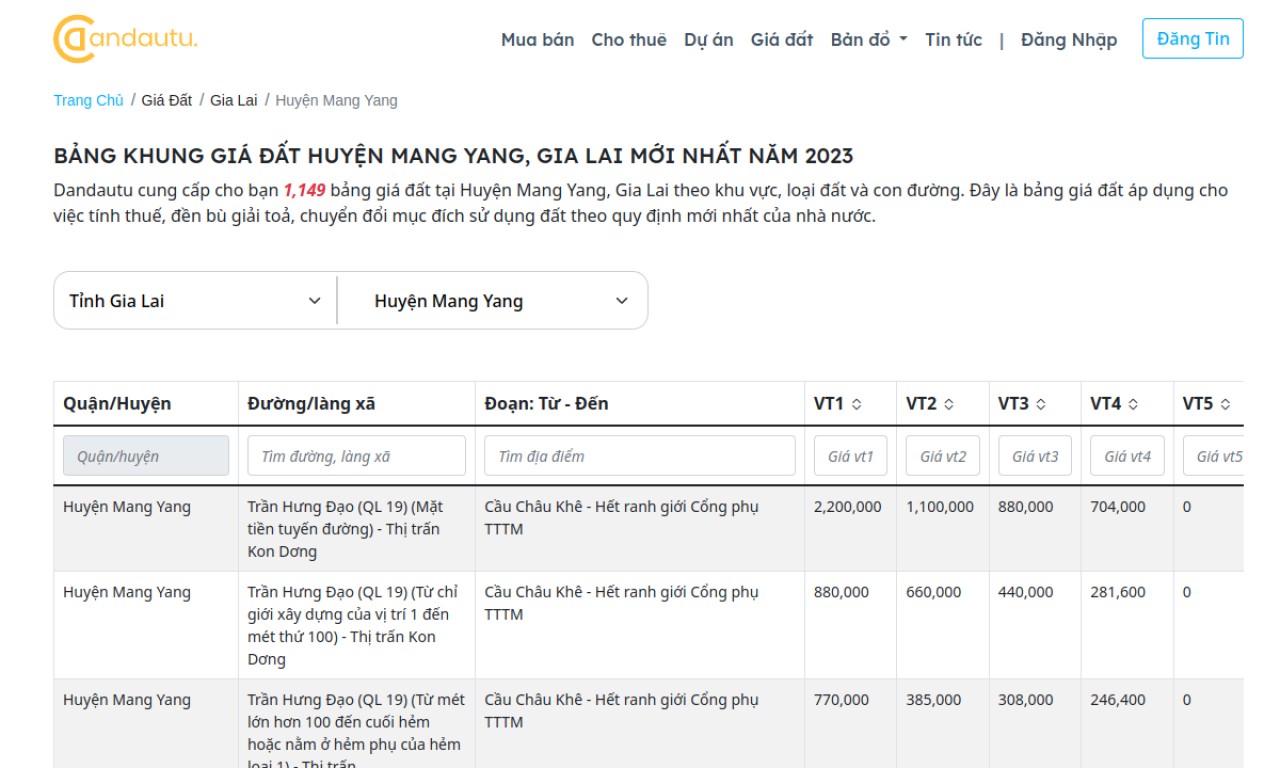Open Giá Đất breadcrumb link
The width and height of the screenshot is (1280, 768).
click(167, 100)
